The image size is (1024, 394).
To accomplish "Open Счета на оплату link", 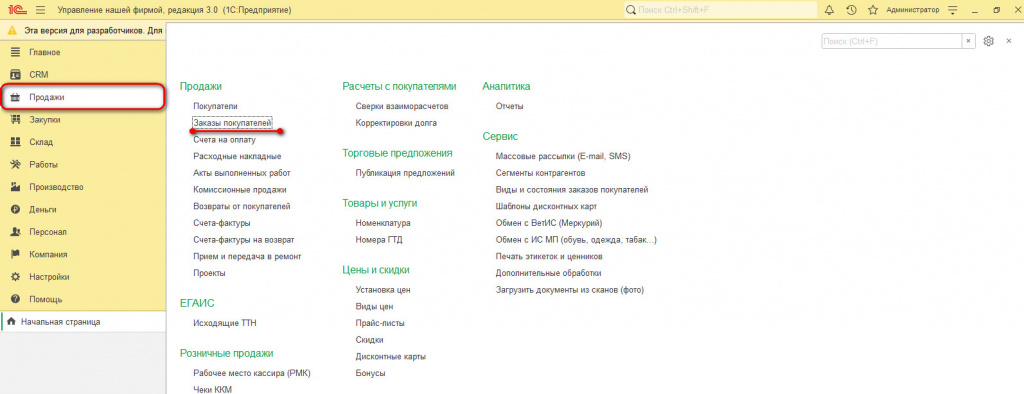I will (225, 140).
